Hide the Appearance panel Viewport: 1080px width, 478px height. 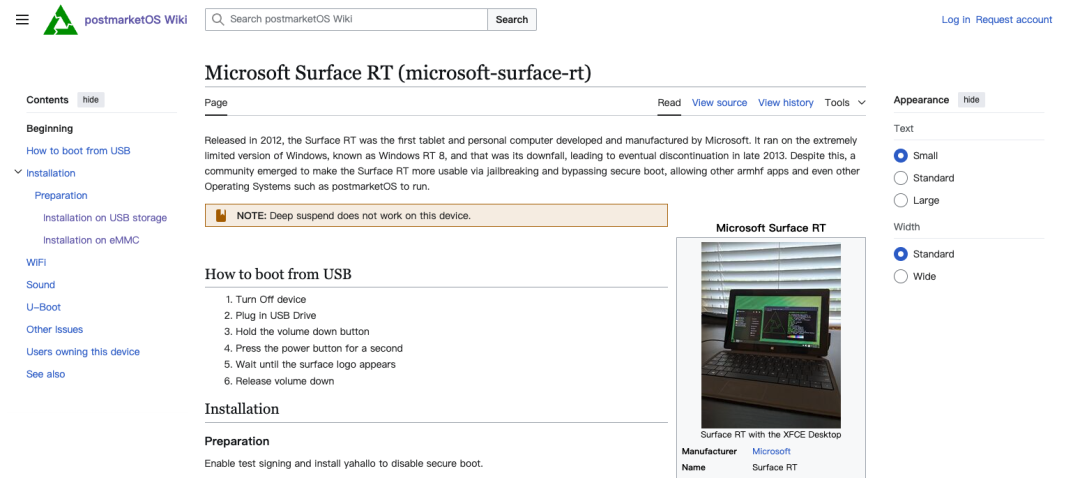tap(971, 100)
